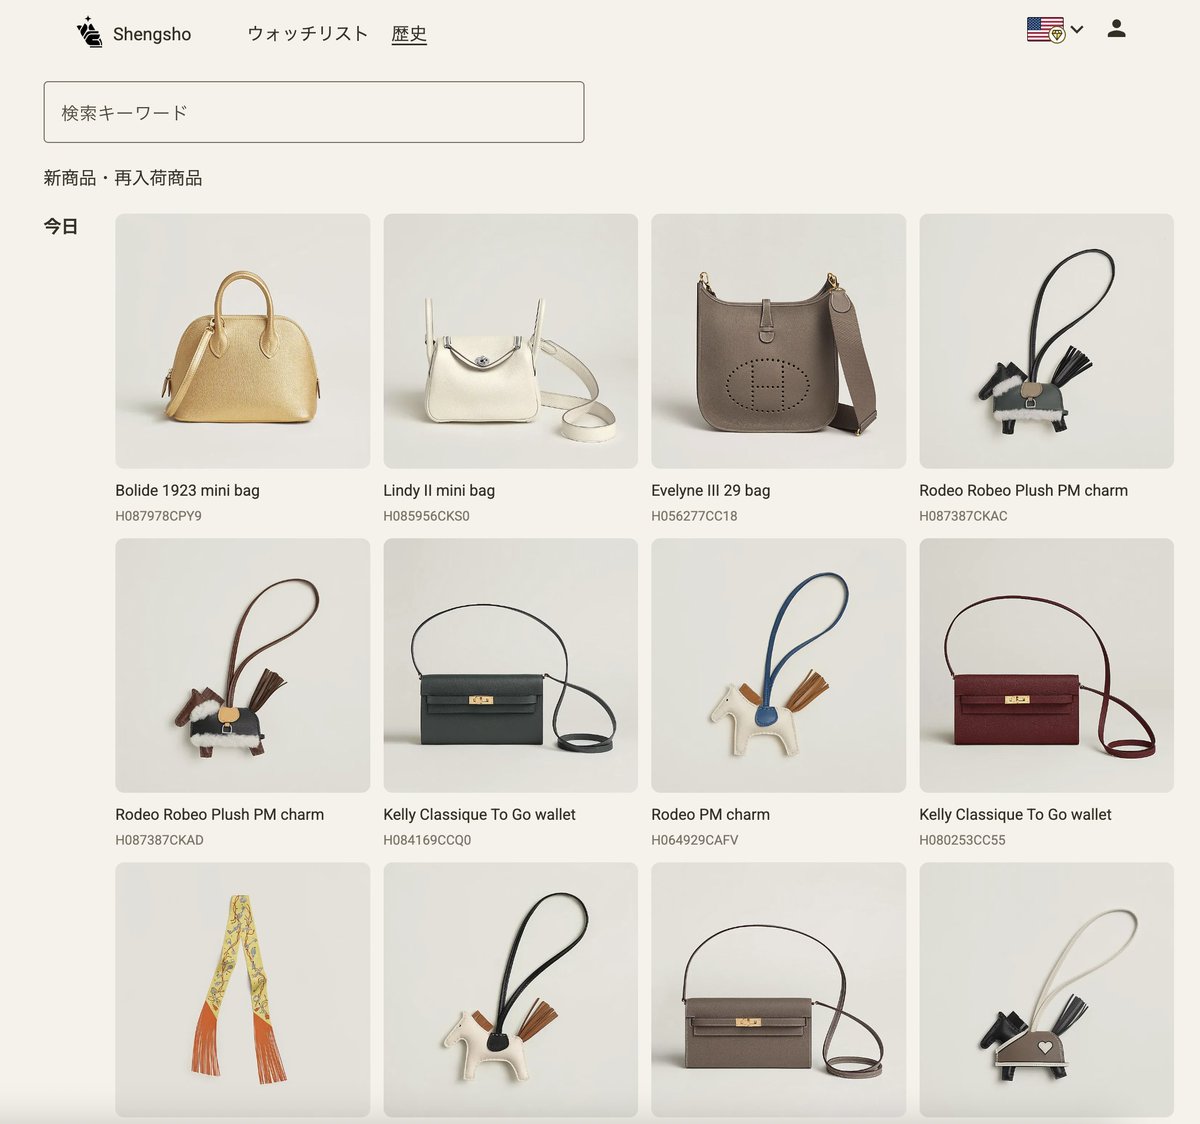This screenshot has width=1200, height=1124.
Task: Click the Rodeo PM charm title
Action: pos(710,814)
